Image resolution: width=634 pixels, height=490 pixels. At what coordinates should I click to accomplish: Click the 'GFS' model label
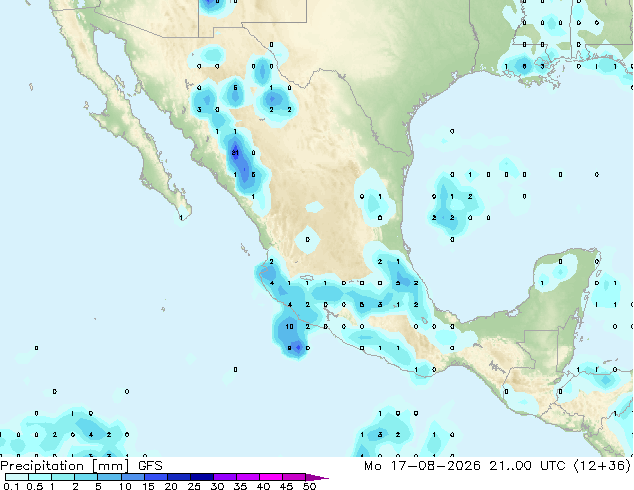point(150,466)
